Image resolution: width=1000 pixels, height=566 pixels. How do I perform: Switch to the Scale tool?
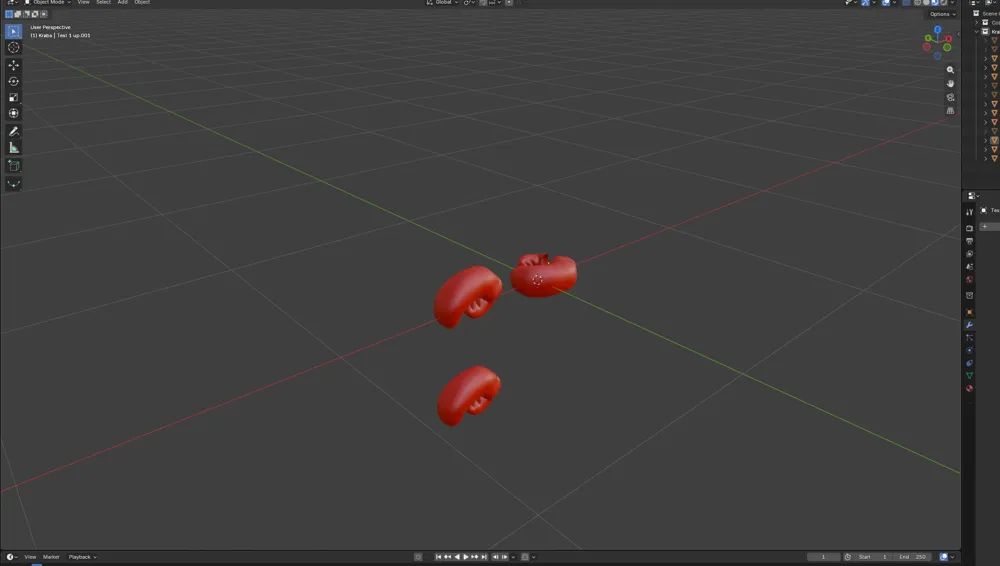point(13,97)
